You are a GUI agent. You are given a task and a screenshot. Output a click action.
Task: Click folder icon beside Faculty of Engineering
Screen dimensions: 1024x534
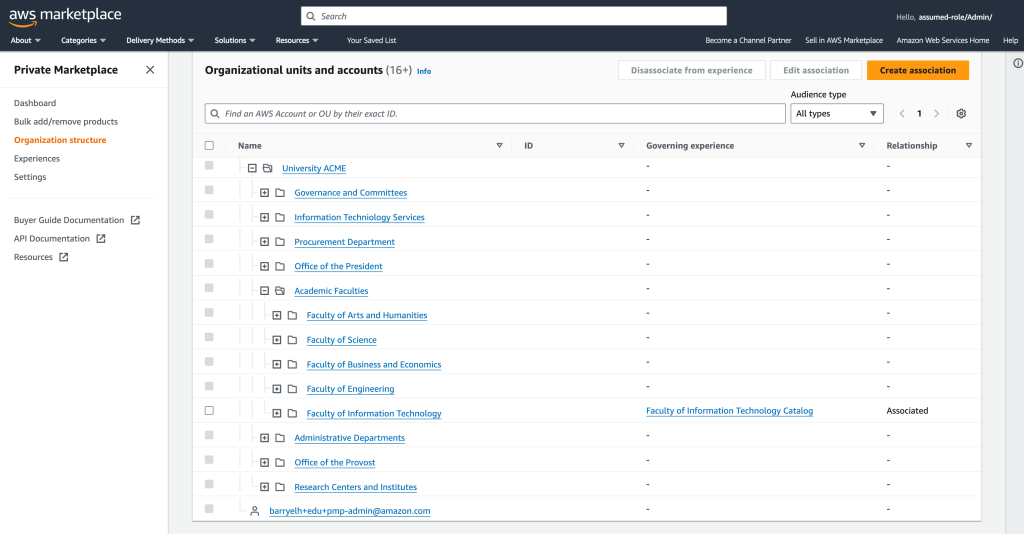[x=293, y=389]
